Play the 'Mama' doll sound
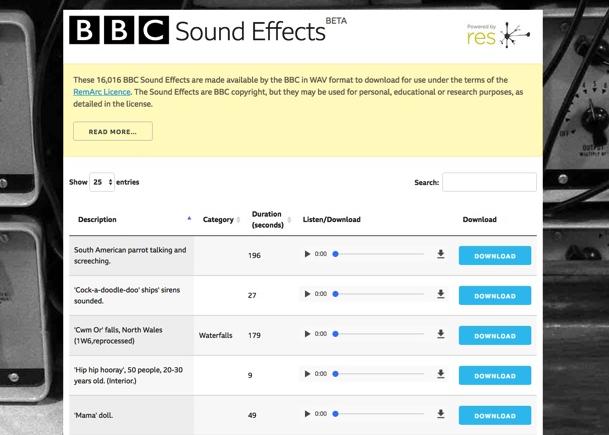 [x=307, y=414]
